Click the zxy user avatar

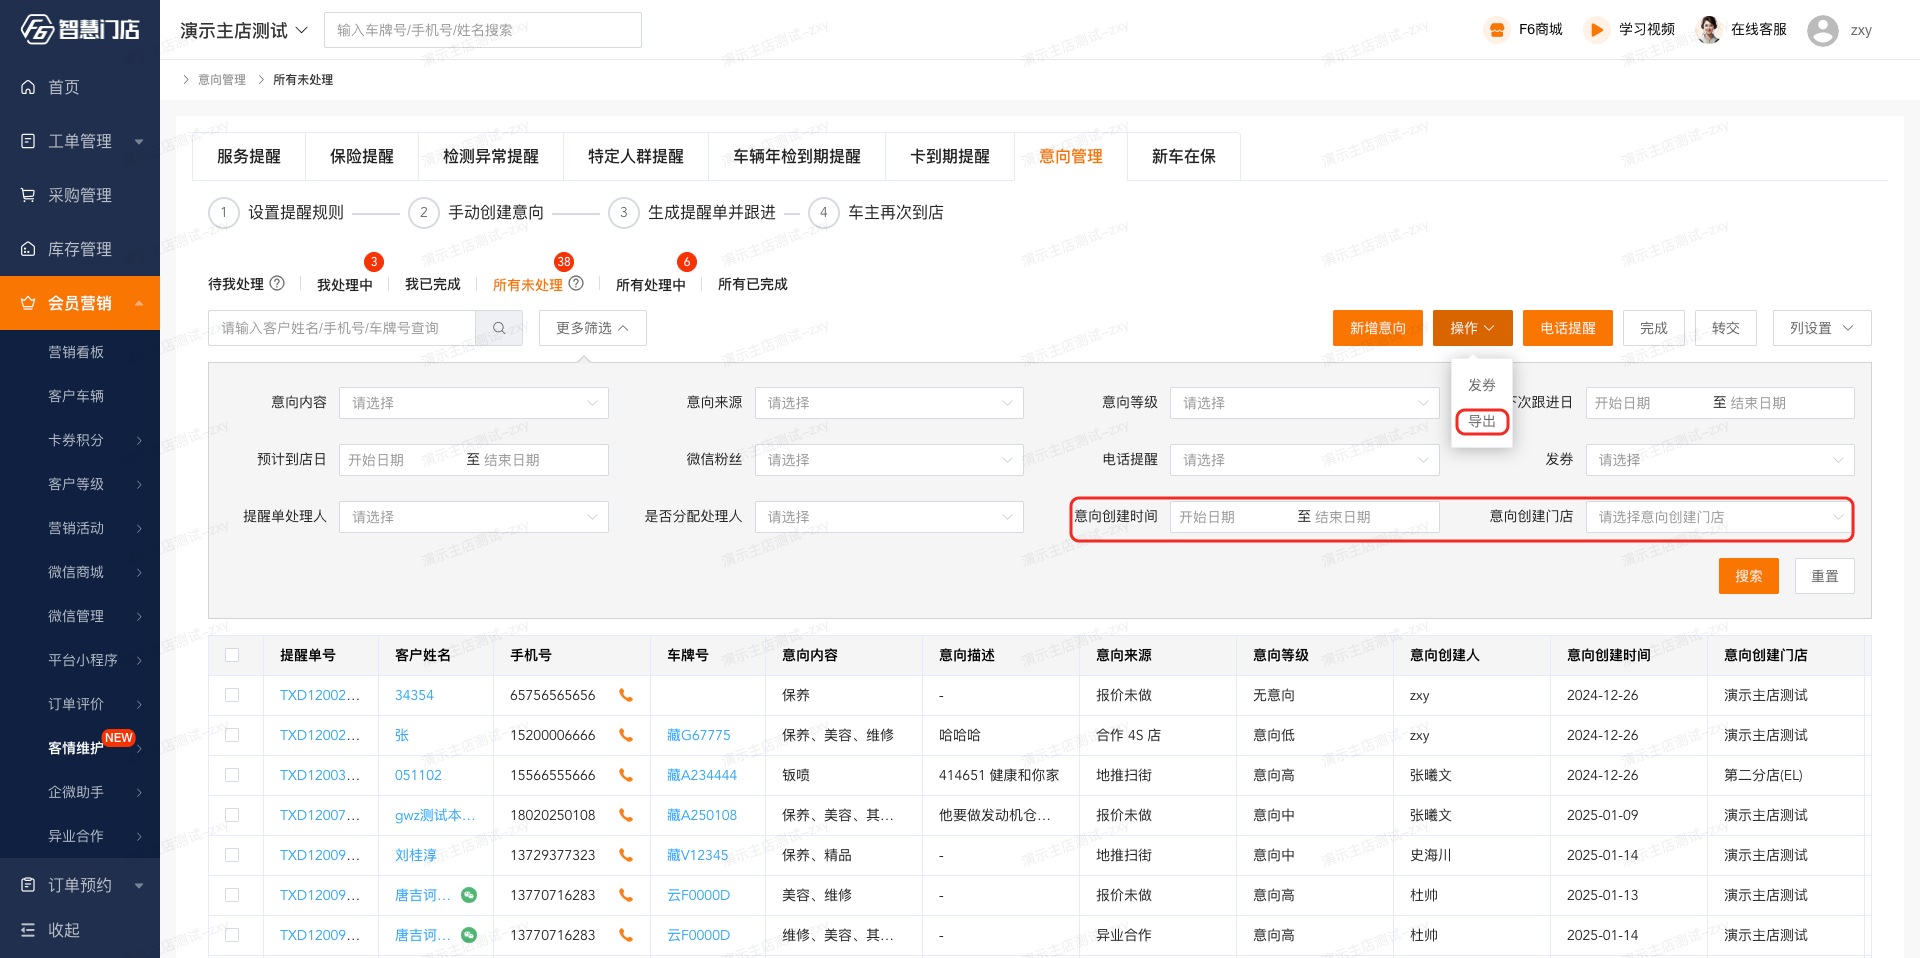(x=1822, y=30)
